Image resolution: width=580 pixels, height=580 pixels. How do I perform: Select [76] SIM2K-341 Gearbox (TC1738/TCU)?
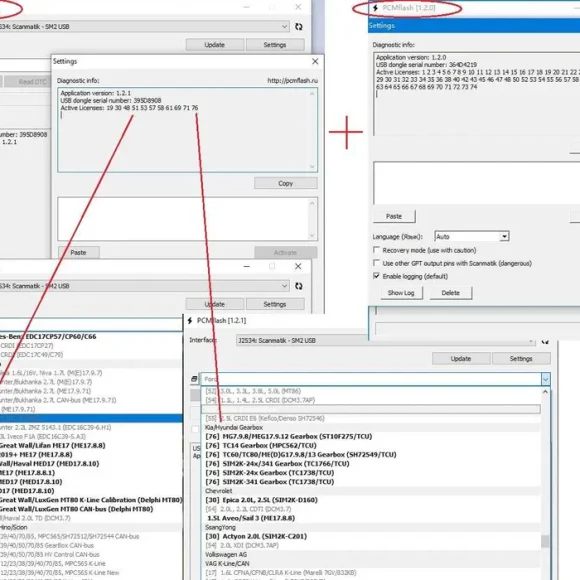(x=270, y=482)
